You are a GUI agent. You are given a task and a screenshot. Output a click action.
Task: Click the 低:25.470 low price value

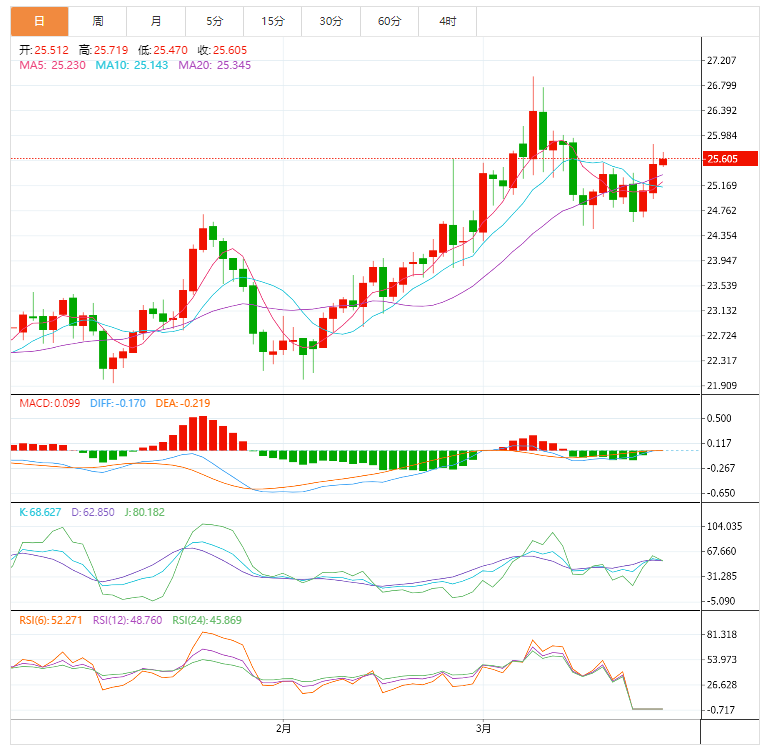[163, 50]
